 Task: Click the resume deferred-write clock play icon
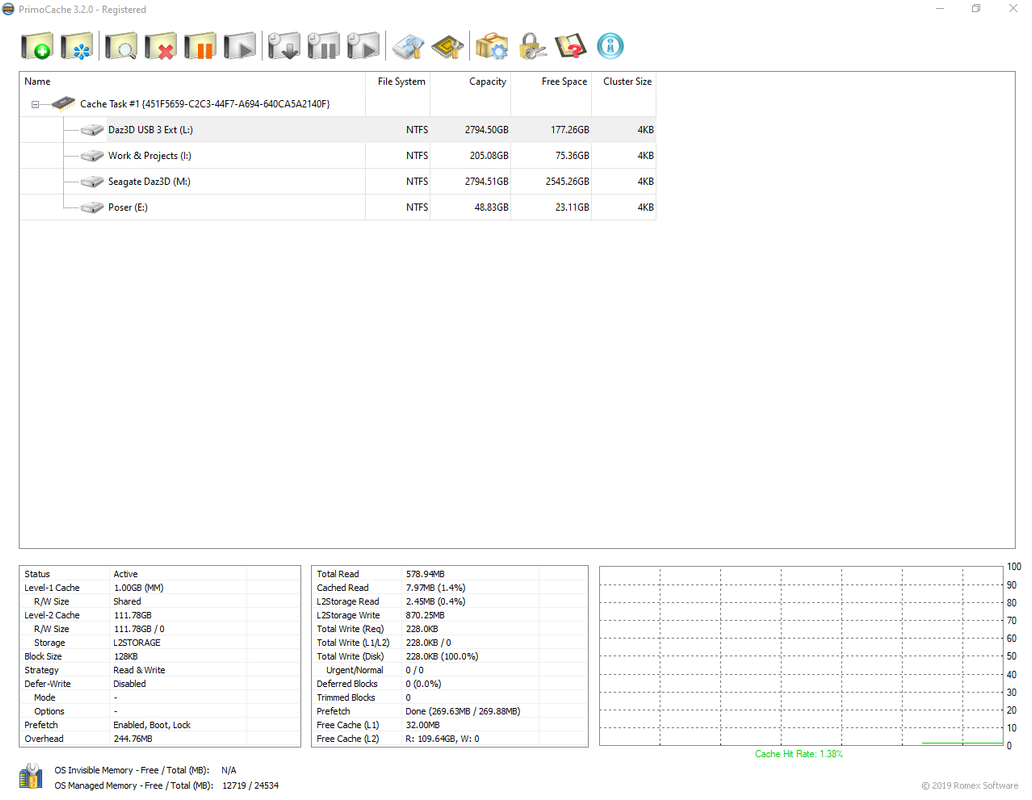[x=363, y=47]
